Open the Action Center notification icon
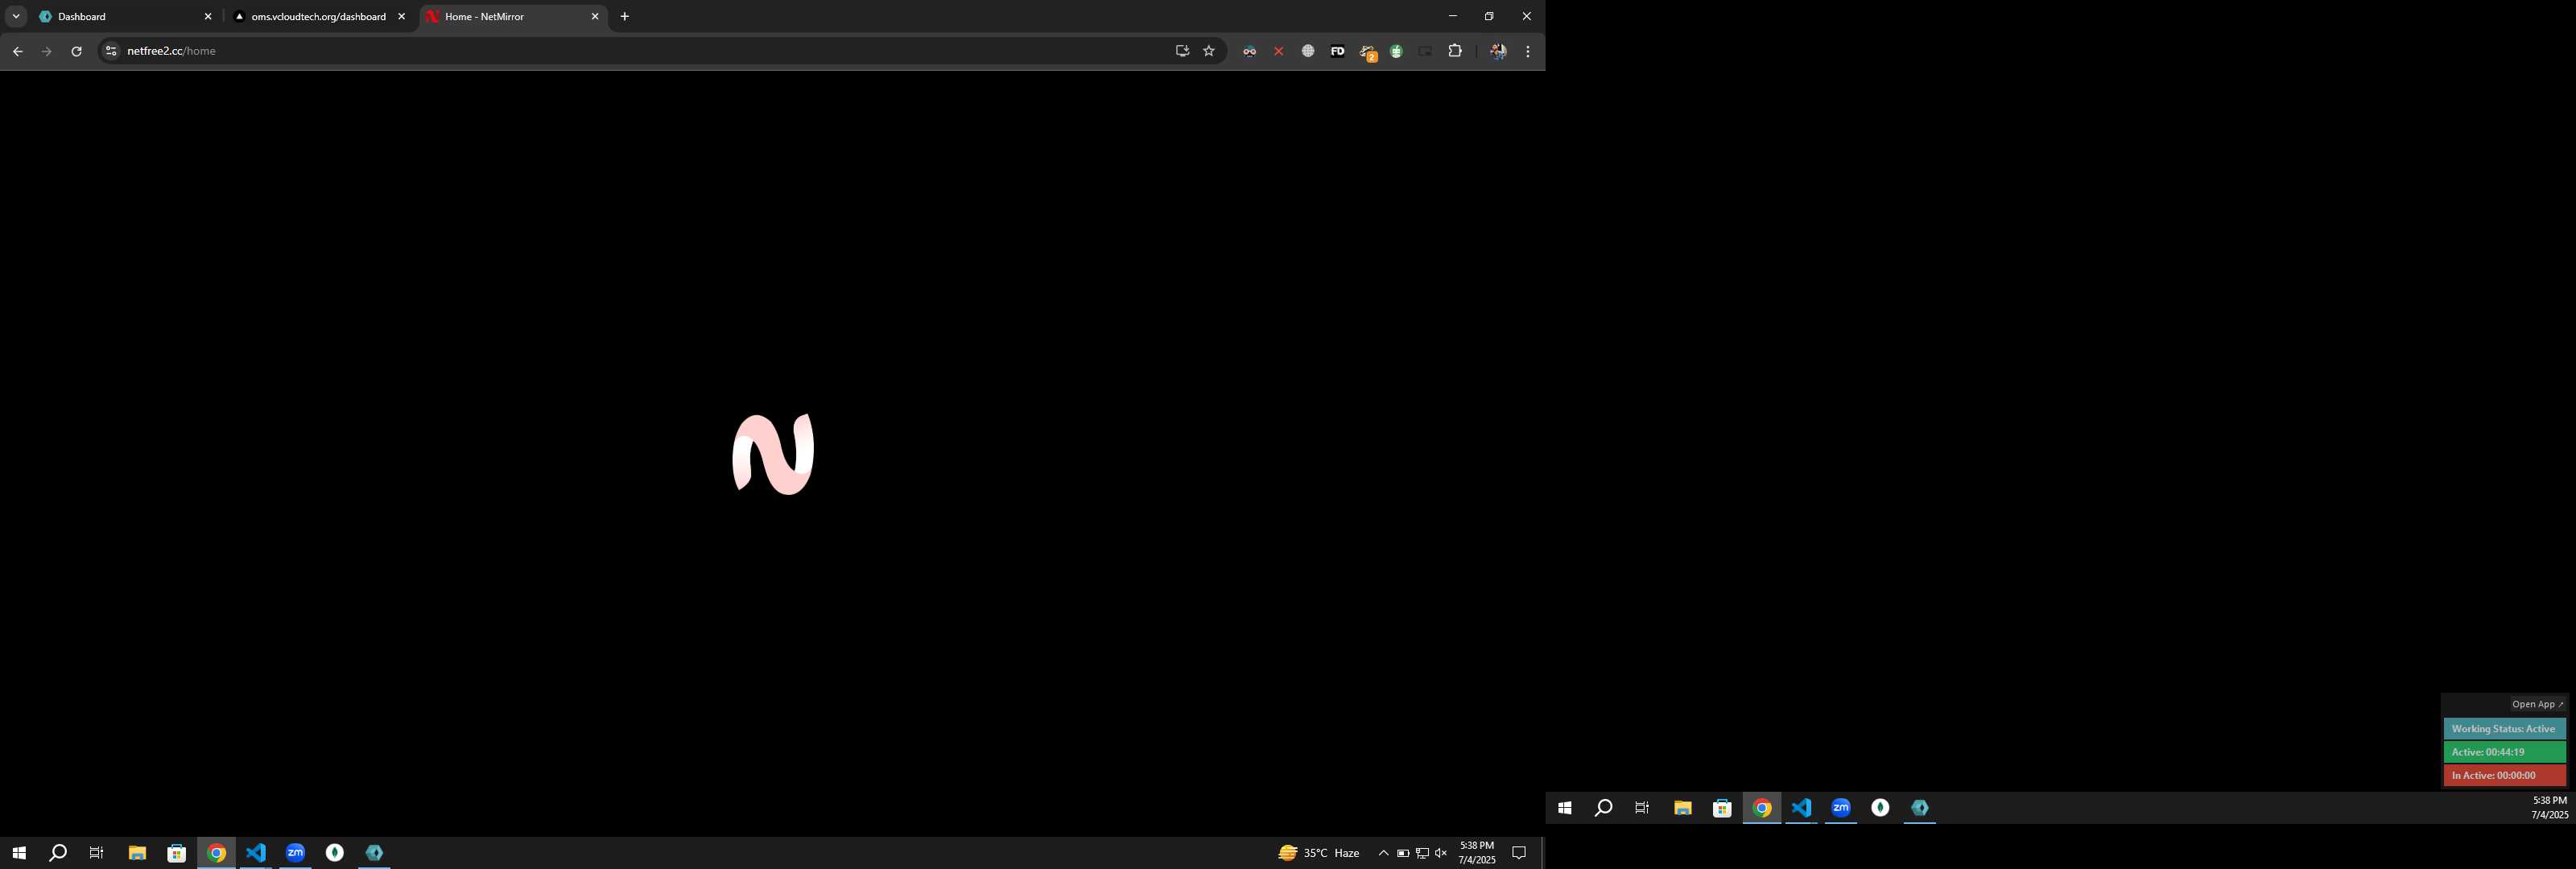This screenshot has height=869, width=2576. [1519, 853]
